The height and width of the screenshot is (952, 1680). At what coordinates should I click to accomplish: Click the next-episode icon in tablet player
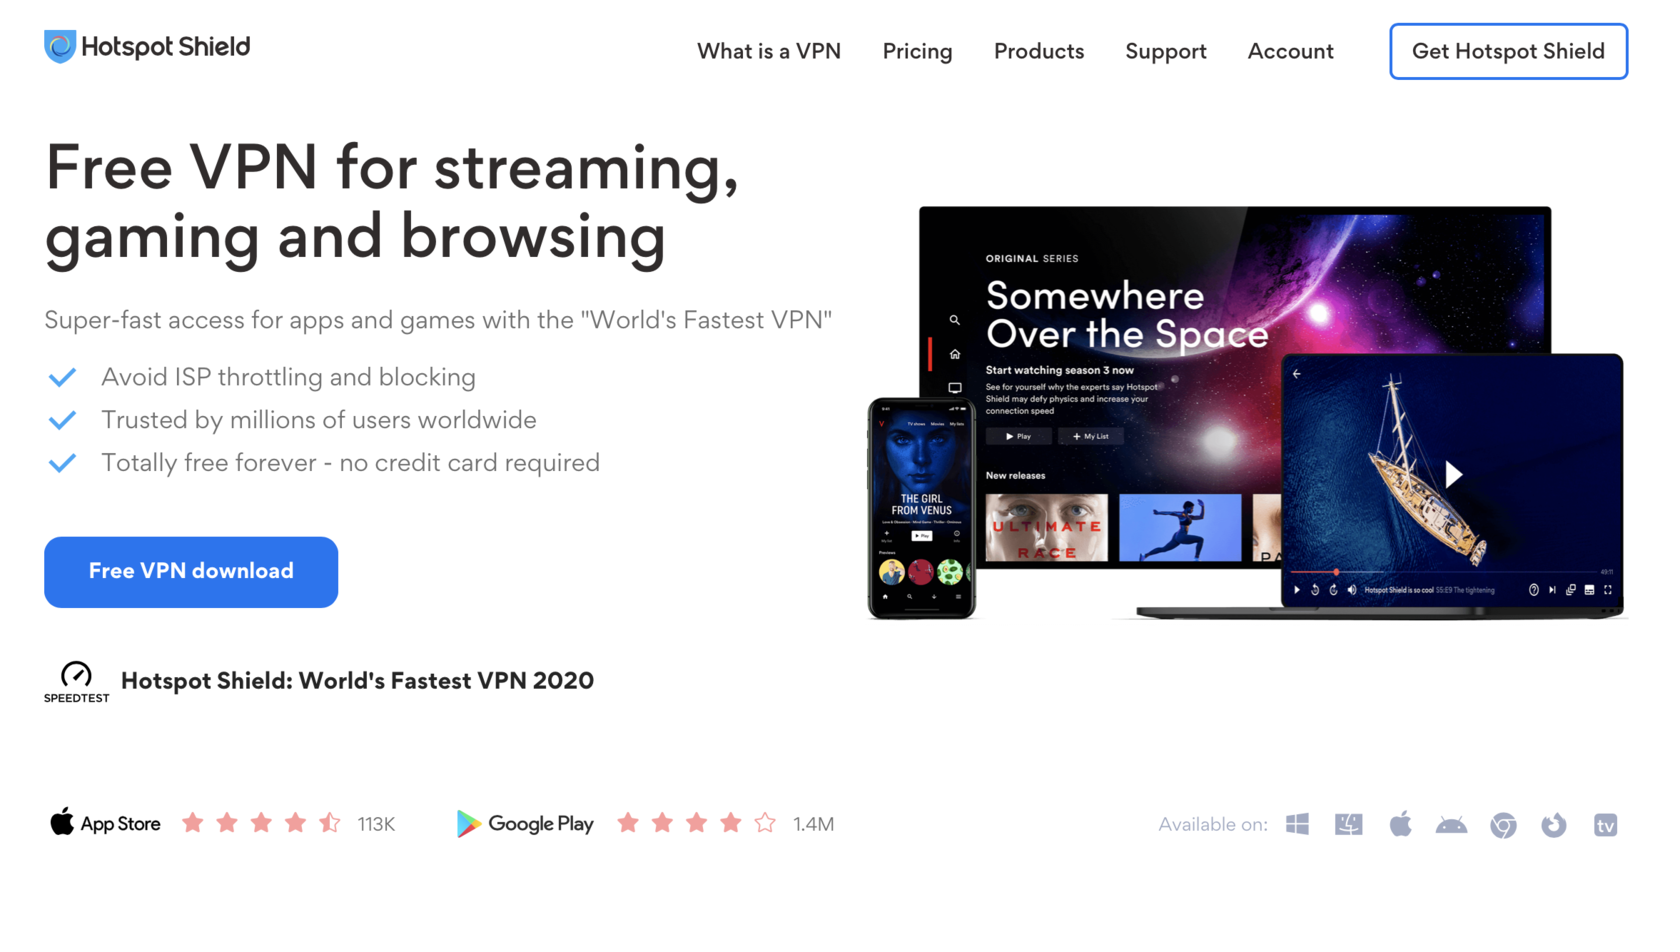coord(1552,590)
